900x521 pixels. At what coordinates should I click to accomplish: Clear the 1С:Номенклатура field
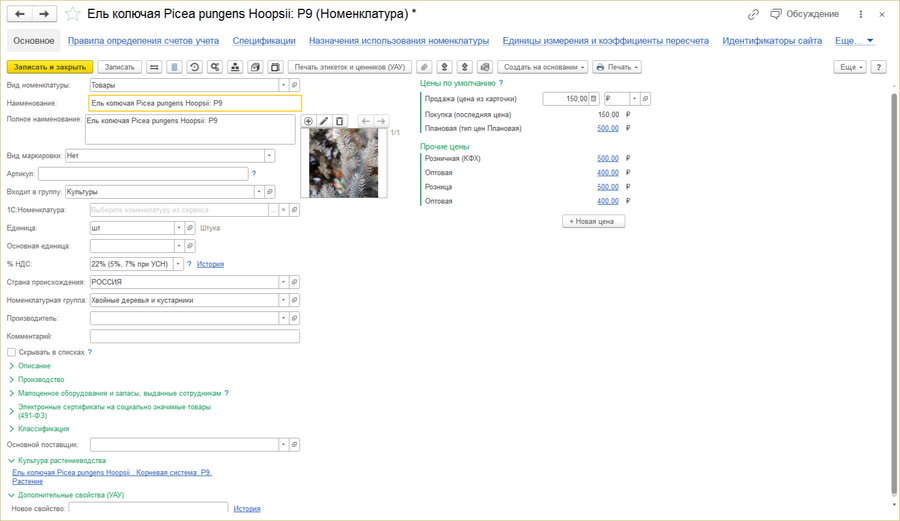pyautogui.click(x=283, y=210)
